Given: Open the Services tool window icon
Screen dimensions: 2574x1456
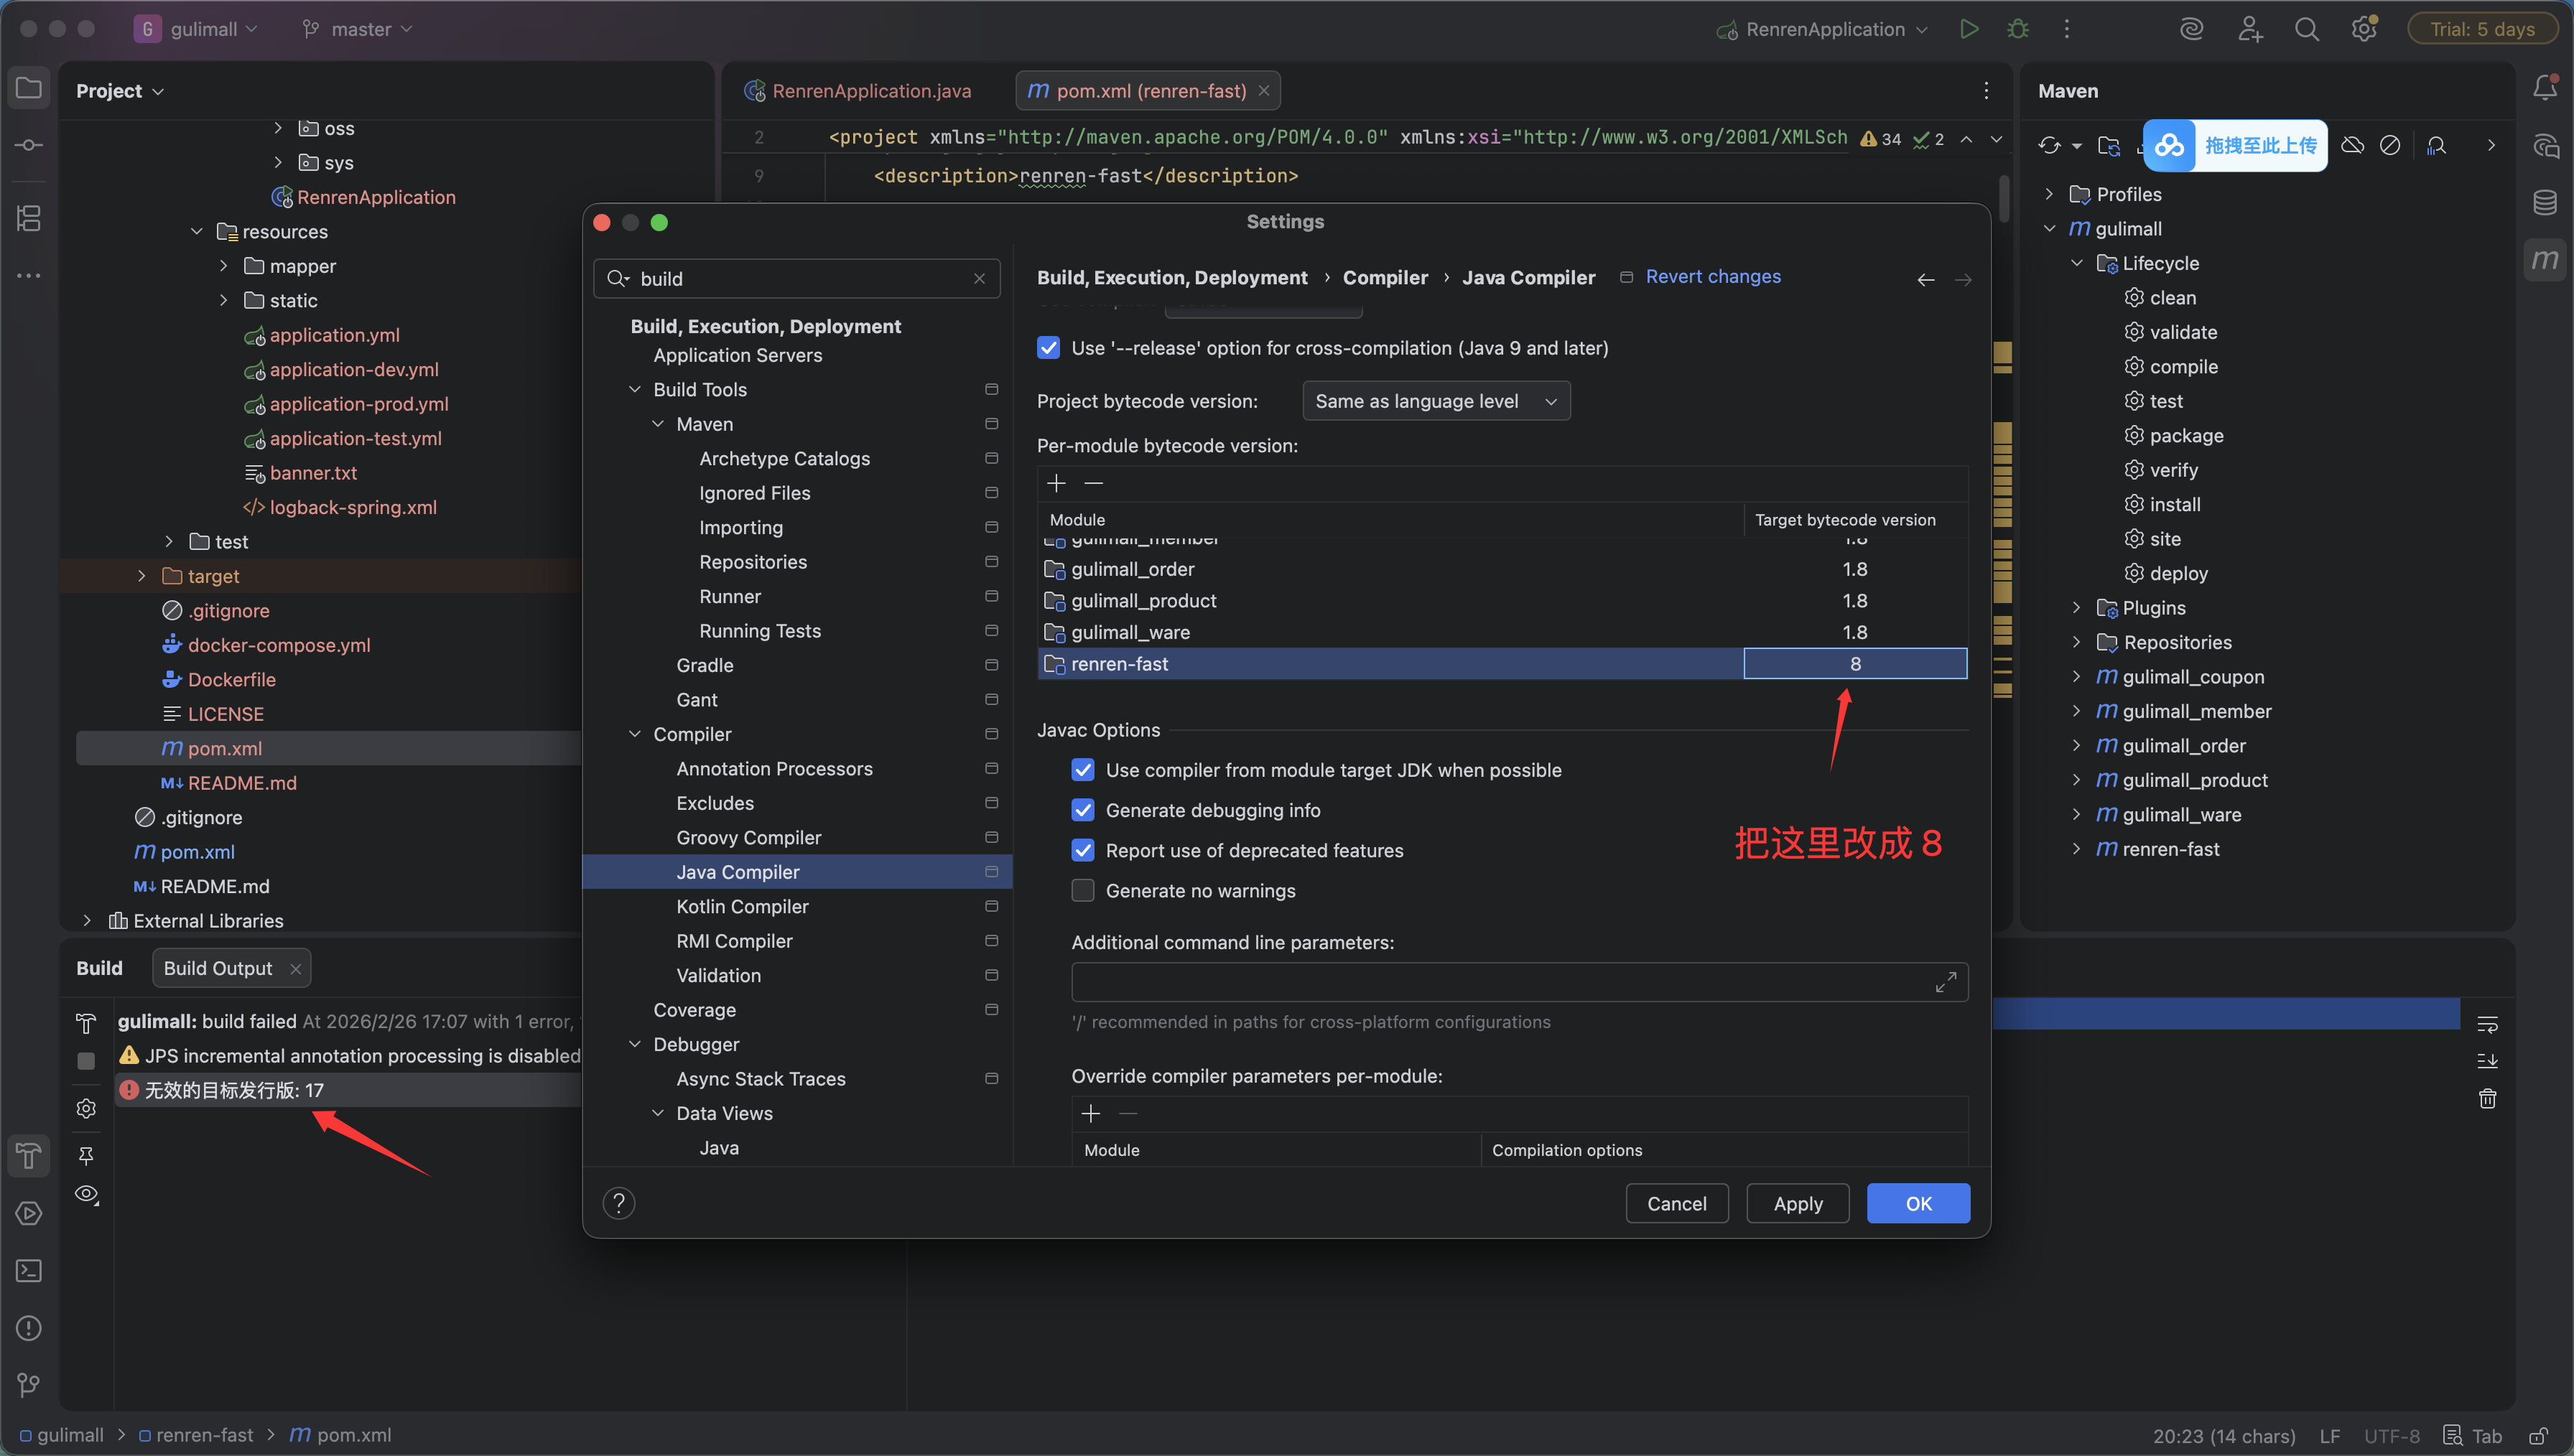Looking at the screenshot, I should (29, 1213).
